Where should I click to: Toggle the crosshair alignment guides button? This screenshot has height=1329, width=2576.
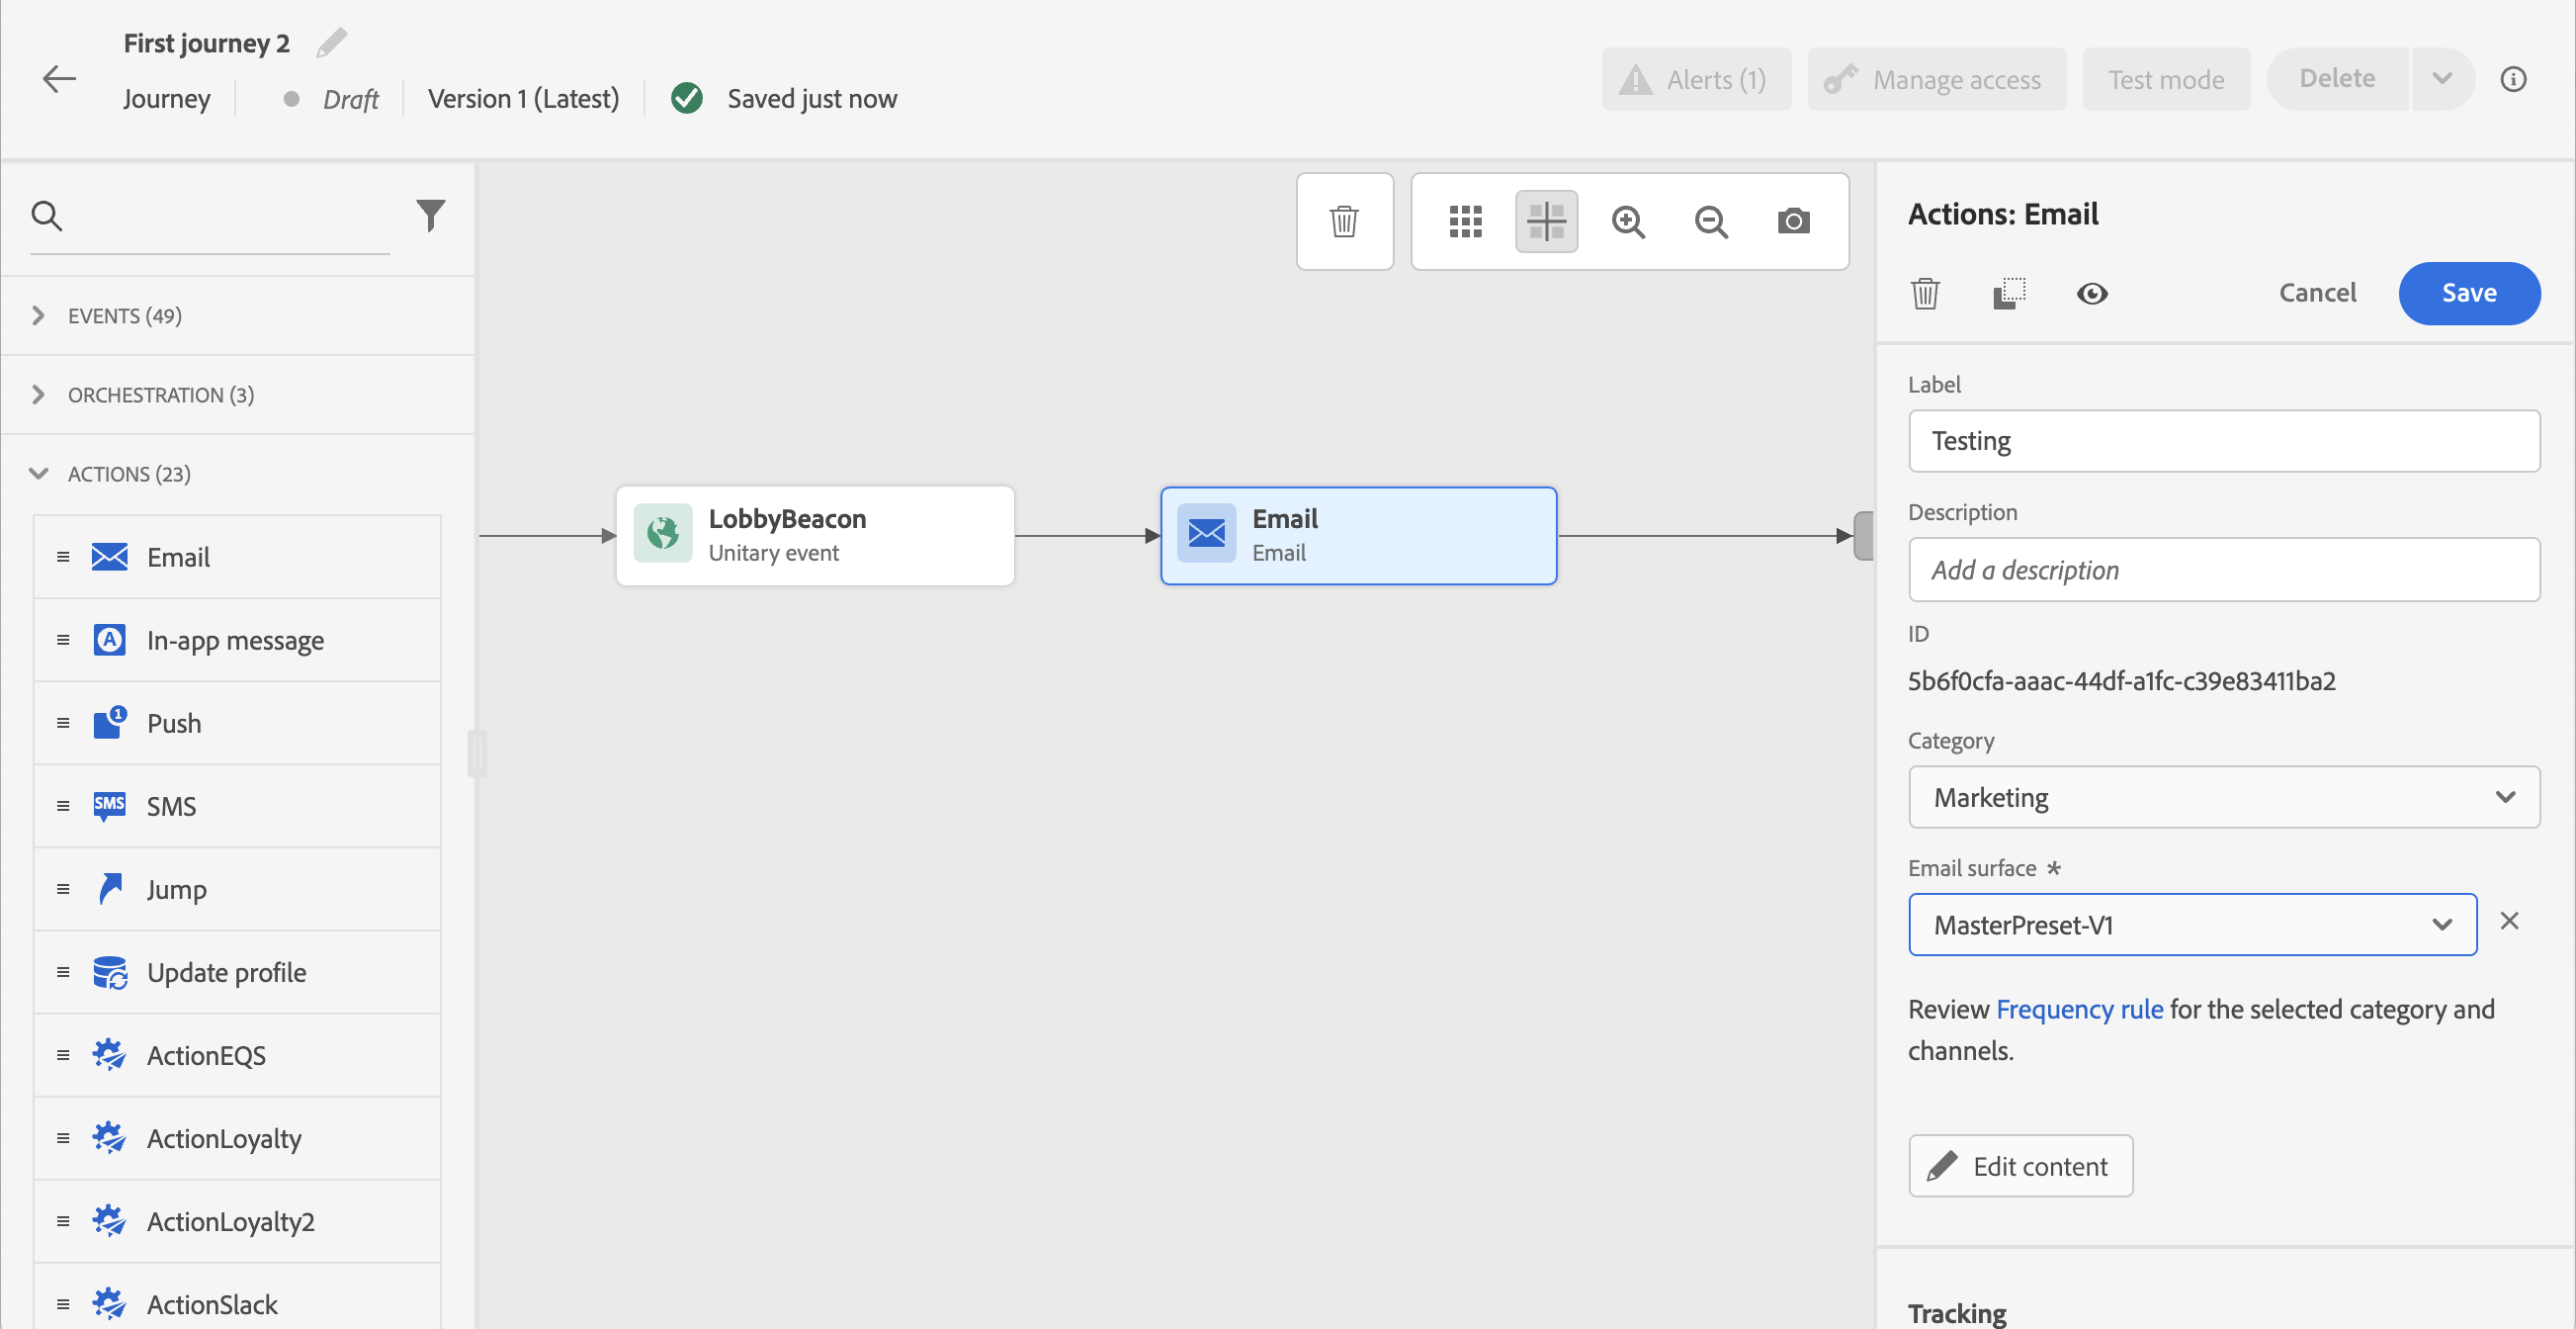tap(1546, 221)
